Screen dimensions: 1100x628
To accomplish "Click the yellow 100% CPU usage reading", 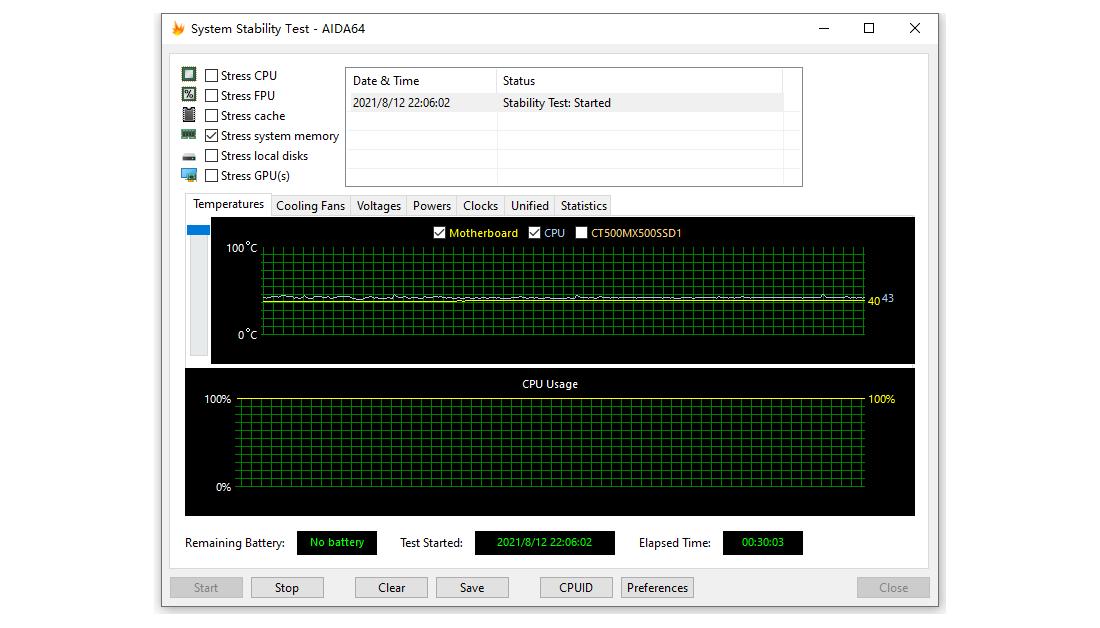I will coord(882,399).
